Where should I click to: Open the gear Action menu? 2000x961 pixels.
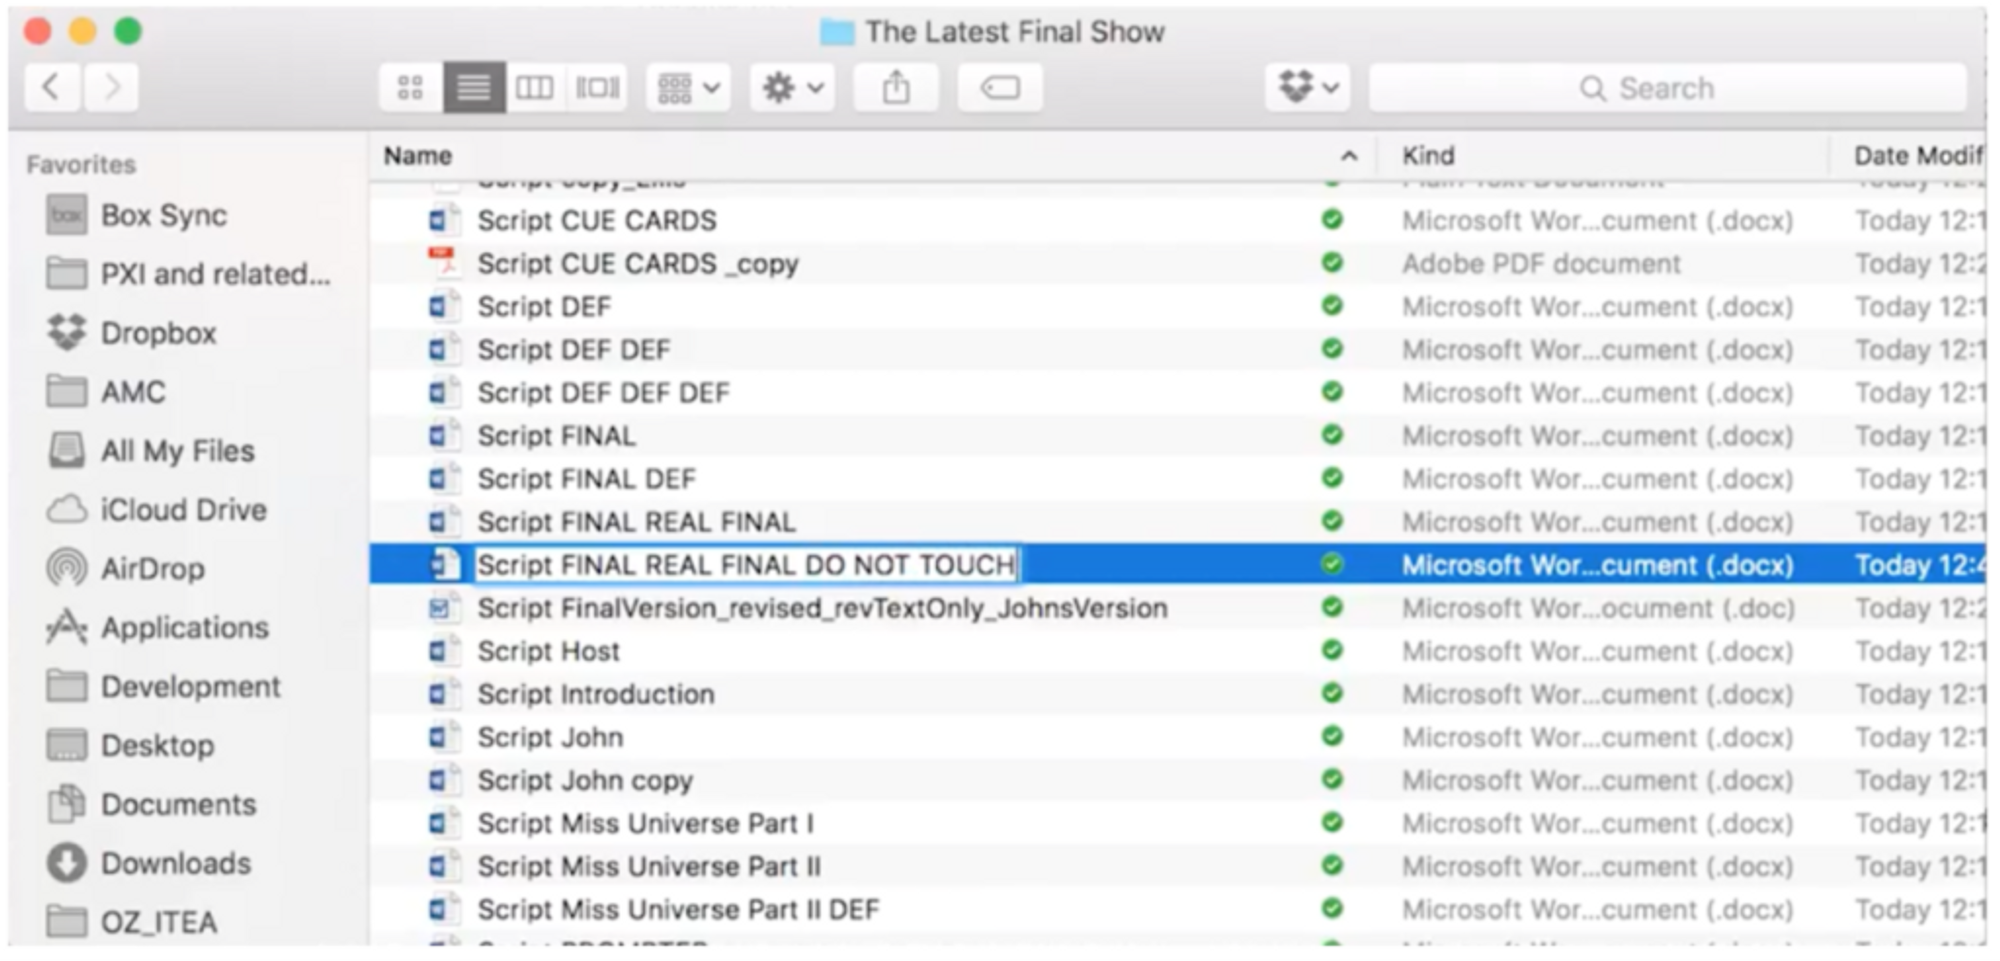tap(793, 88)
